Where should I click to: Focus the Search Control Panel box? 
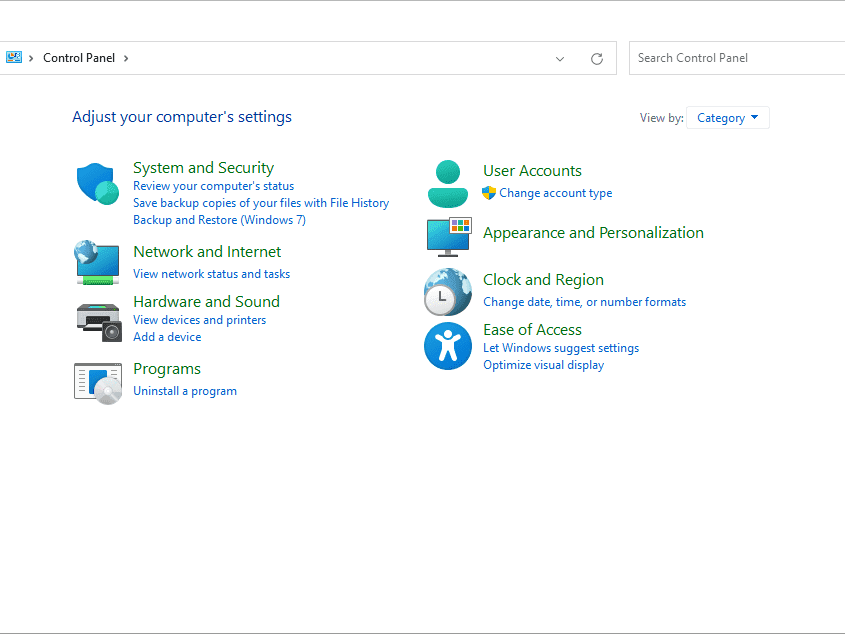point(737,58)
